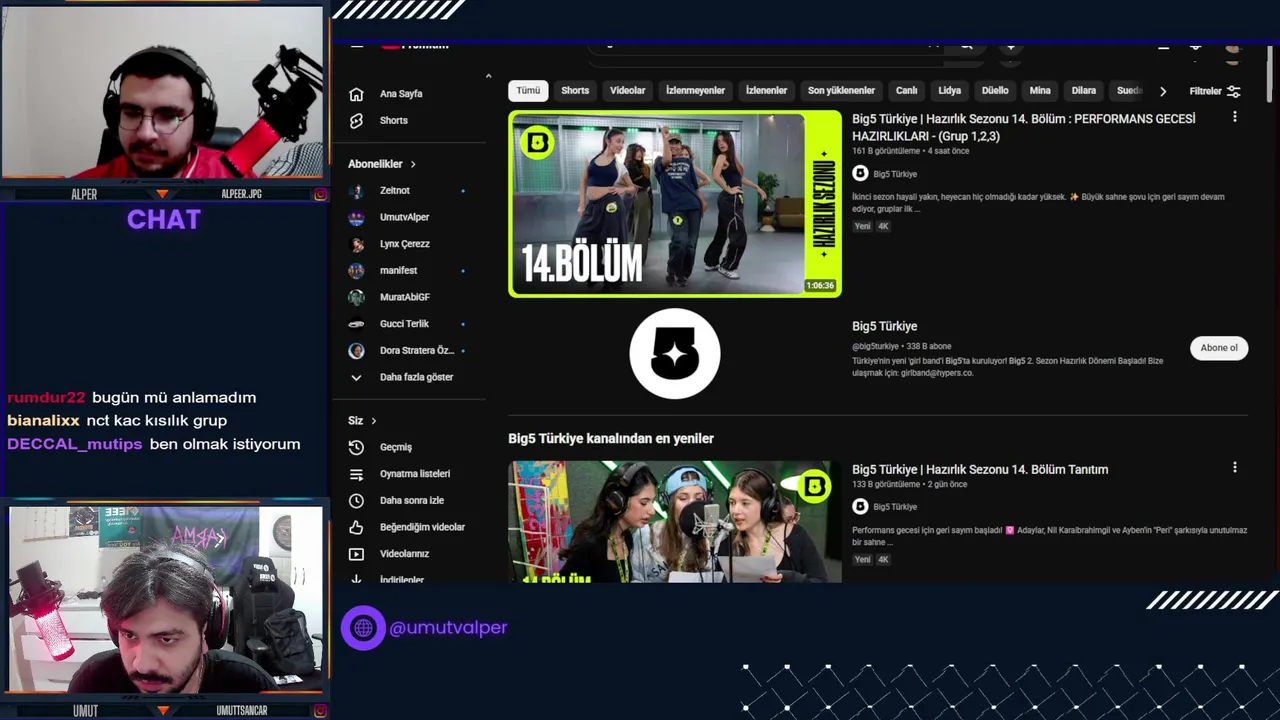Open Big5 Türkiye large channel logo
This screenshot has width=1280, height=720.
tap(675, 354)
